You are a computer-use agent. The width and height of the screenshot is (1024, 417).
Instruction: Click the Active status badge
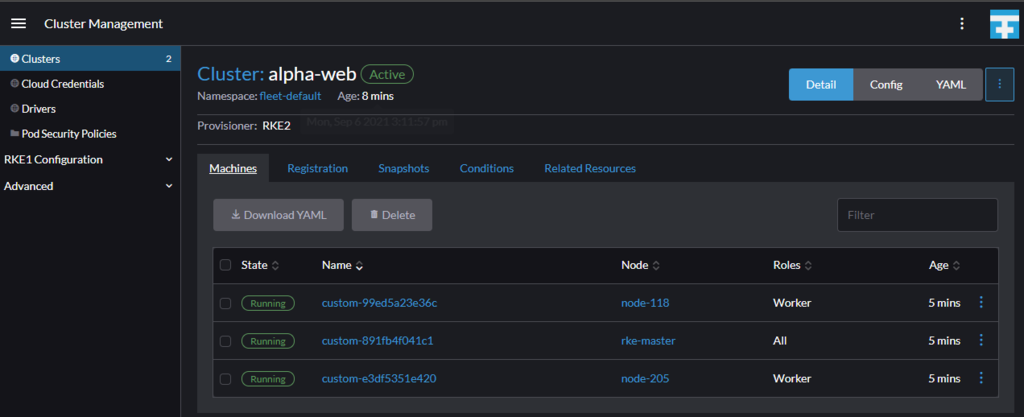tap(387, 74)
